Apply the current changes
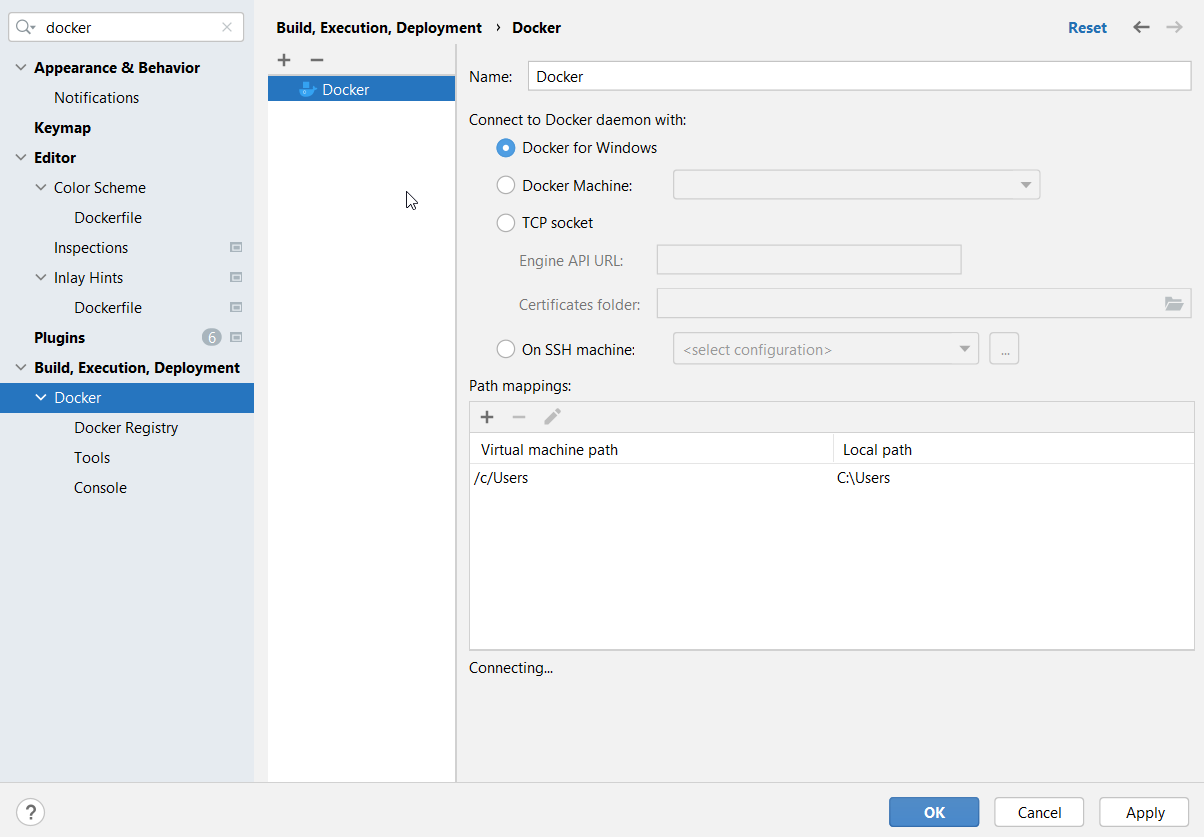 [1143, 812]
